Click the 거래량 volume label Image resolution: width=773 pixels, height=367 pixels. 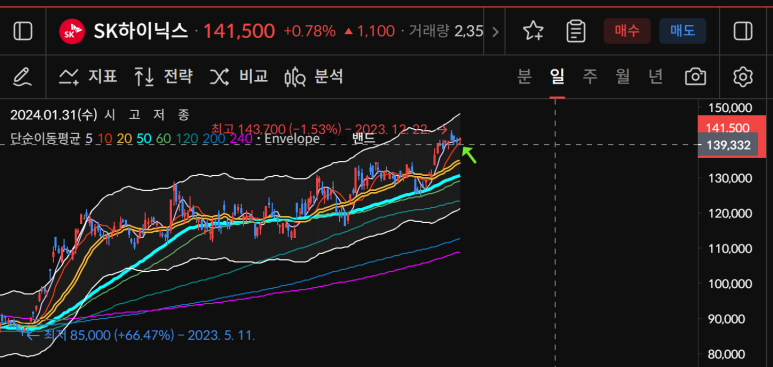coord(428,32)
